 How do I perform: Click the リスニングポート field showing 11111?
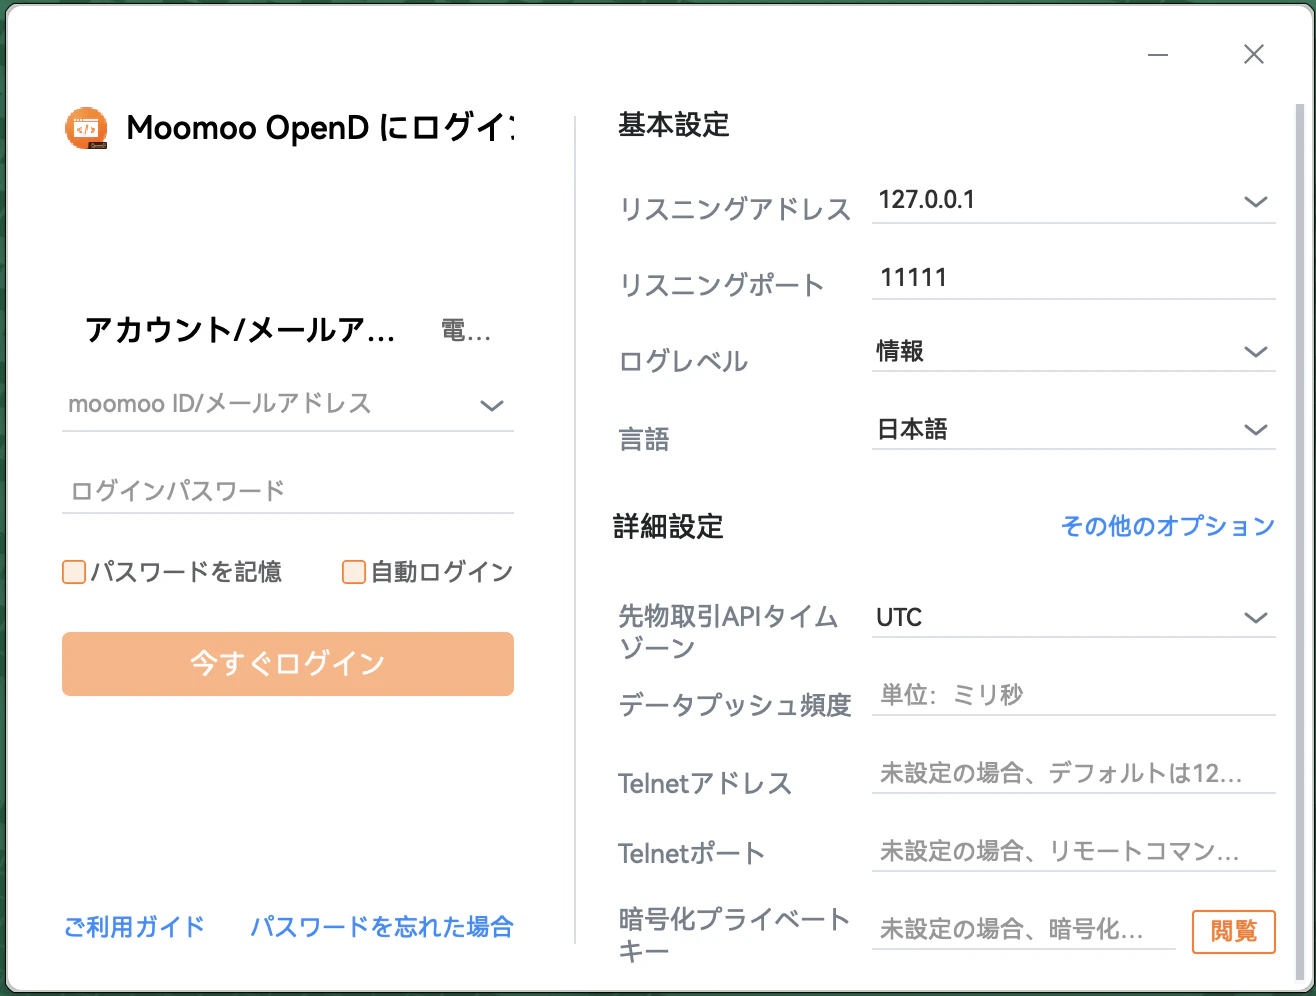[1074, 278]
